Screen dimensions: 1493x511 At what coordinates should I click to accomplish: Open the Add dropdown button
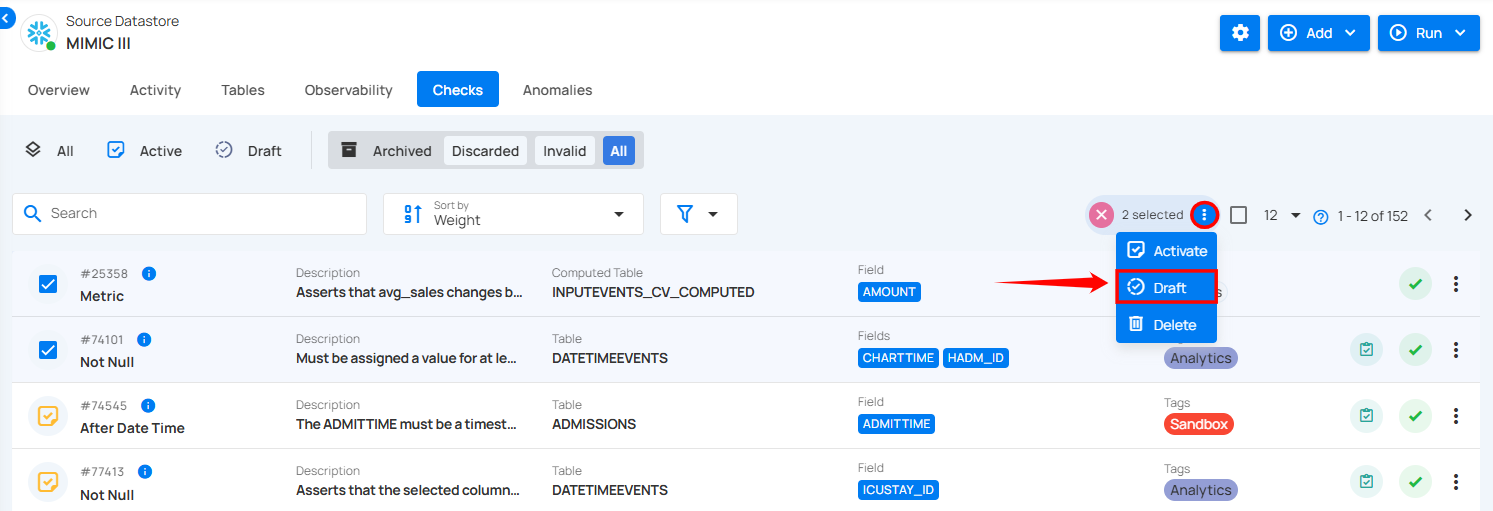1318,33
